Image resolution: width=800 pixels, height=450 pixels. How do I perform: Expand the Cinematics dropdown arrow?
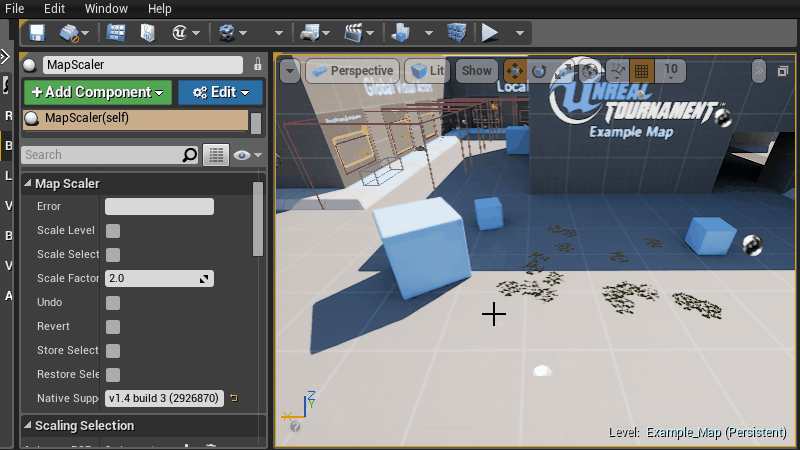pyautogui.click(x=370, y=33)
